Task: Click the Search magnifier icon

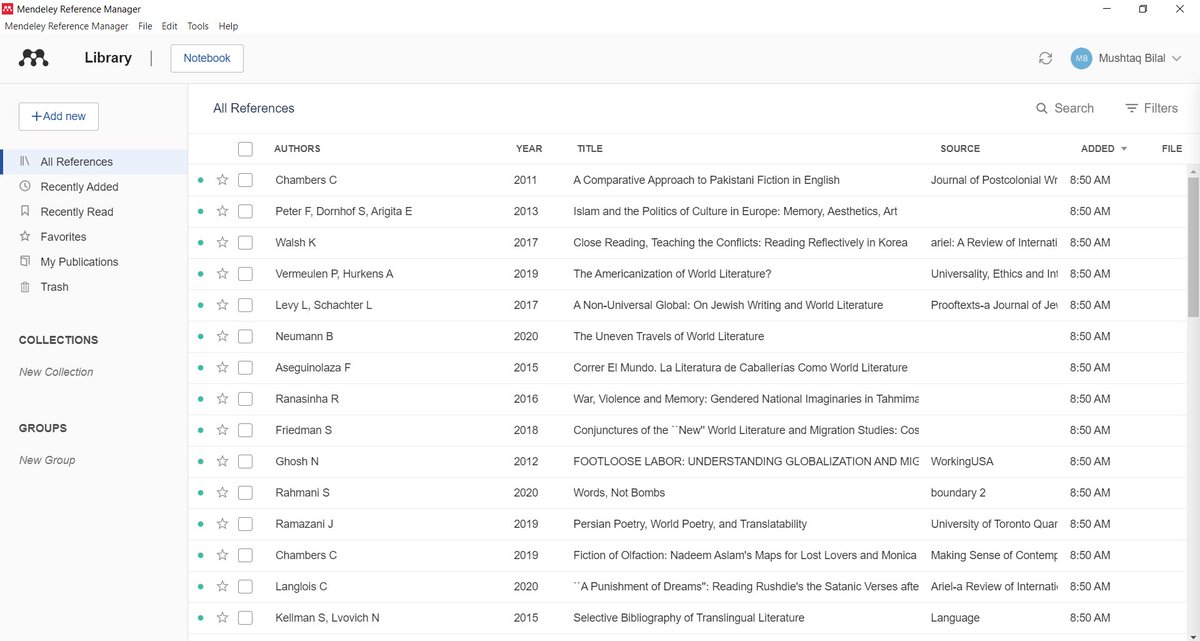Action: [x=1042, y=108]
